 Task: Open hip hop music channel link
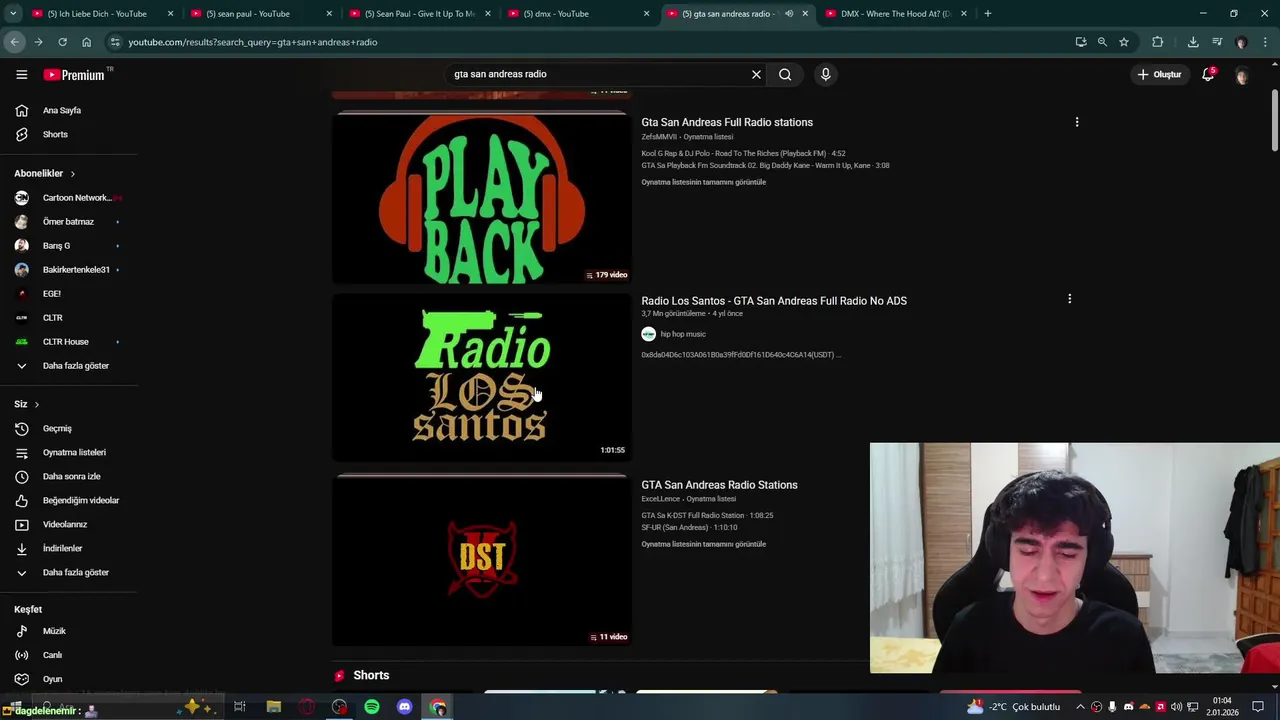[683, 334]
